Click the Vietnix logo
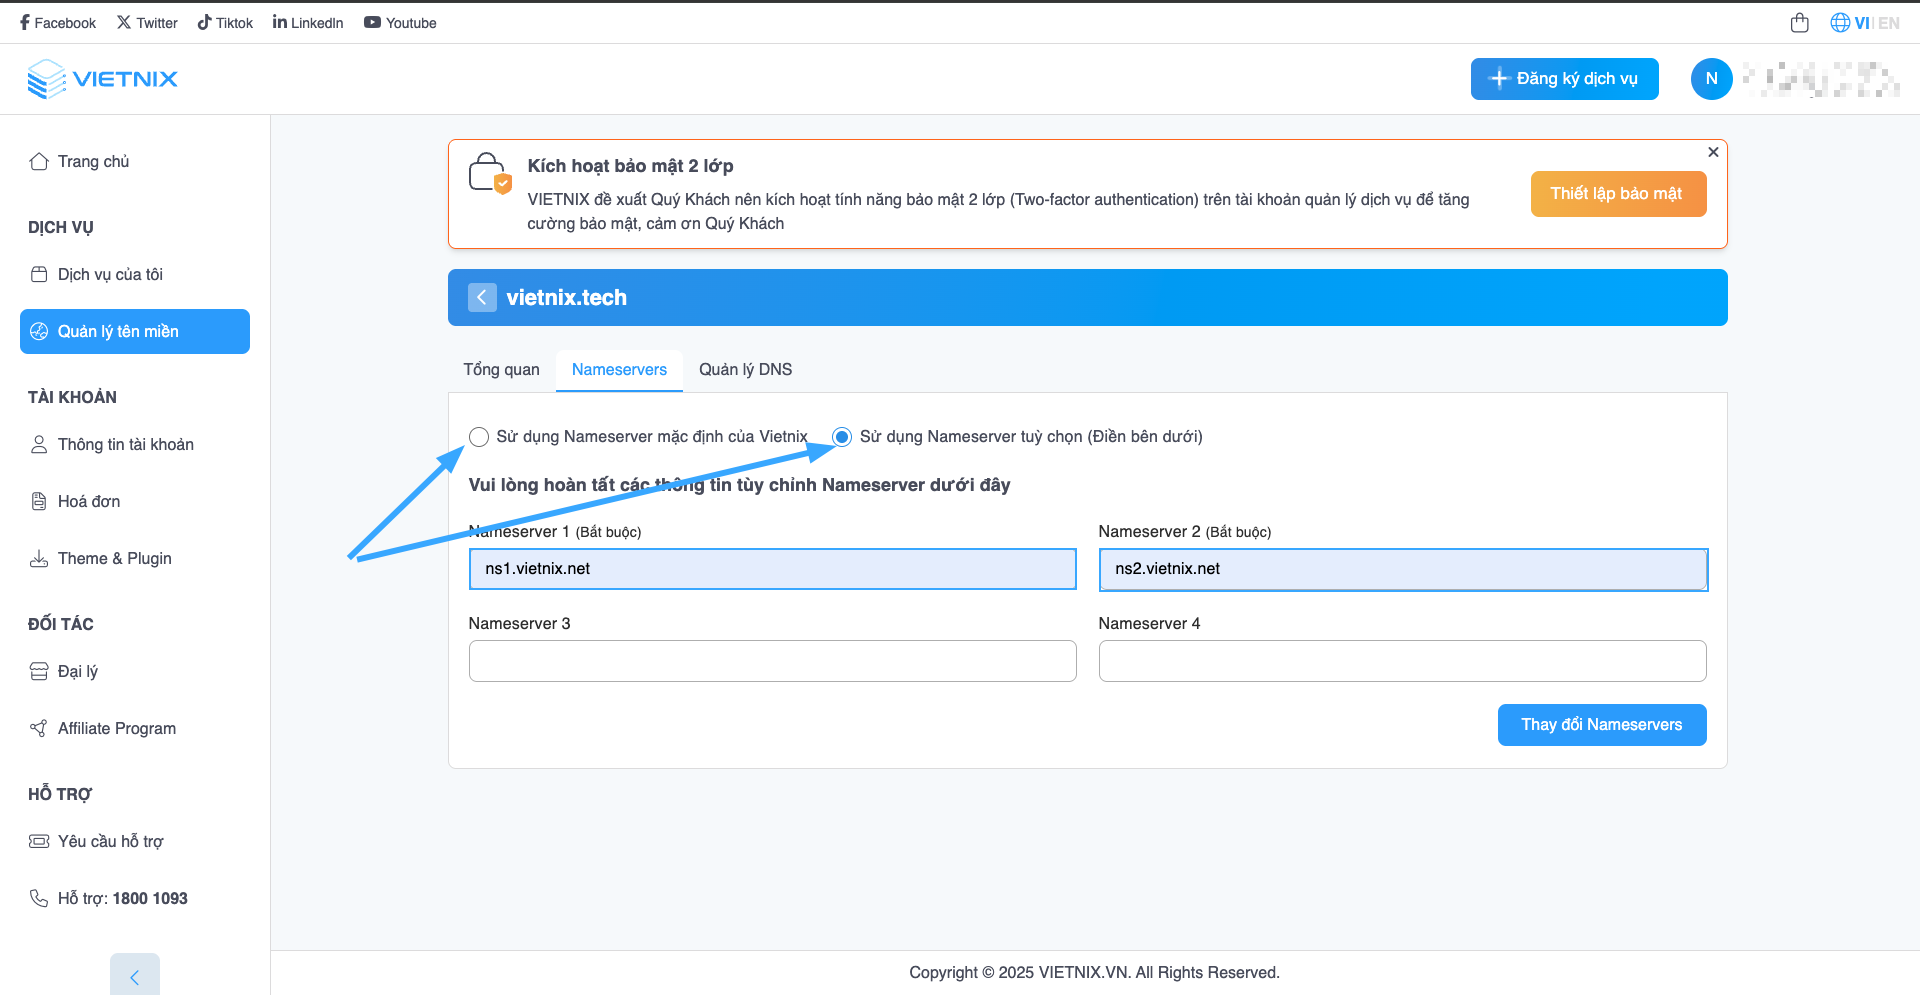1920x995 pixels. point(103,79)
